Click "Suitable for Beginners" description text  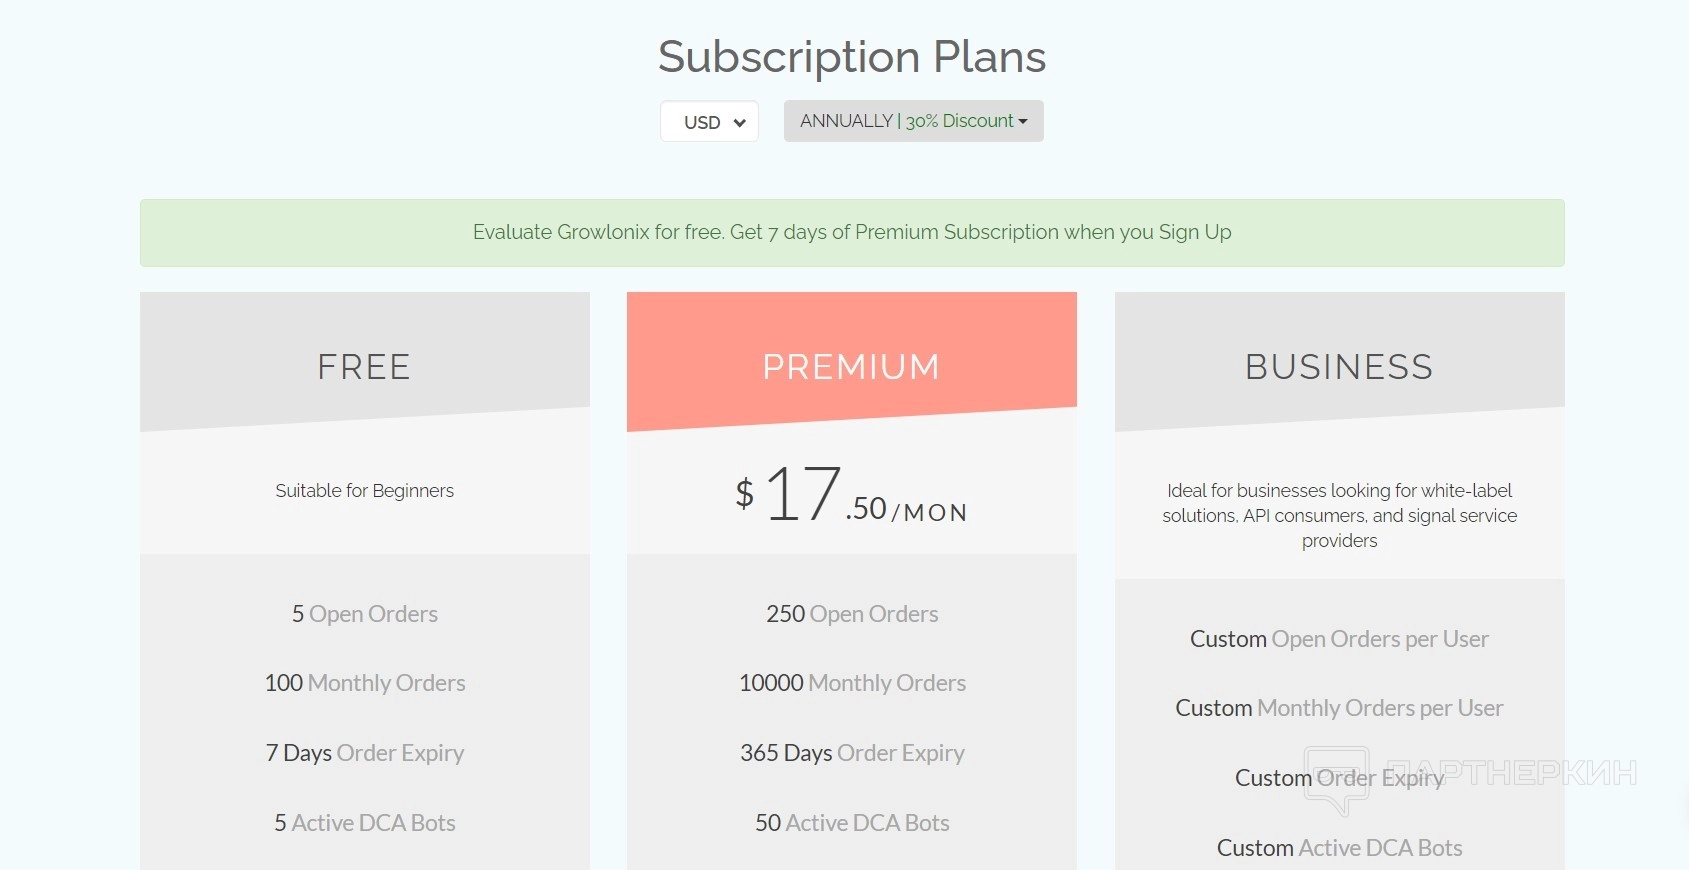pyautogui.click(x=364, y=491)
